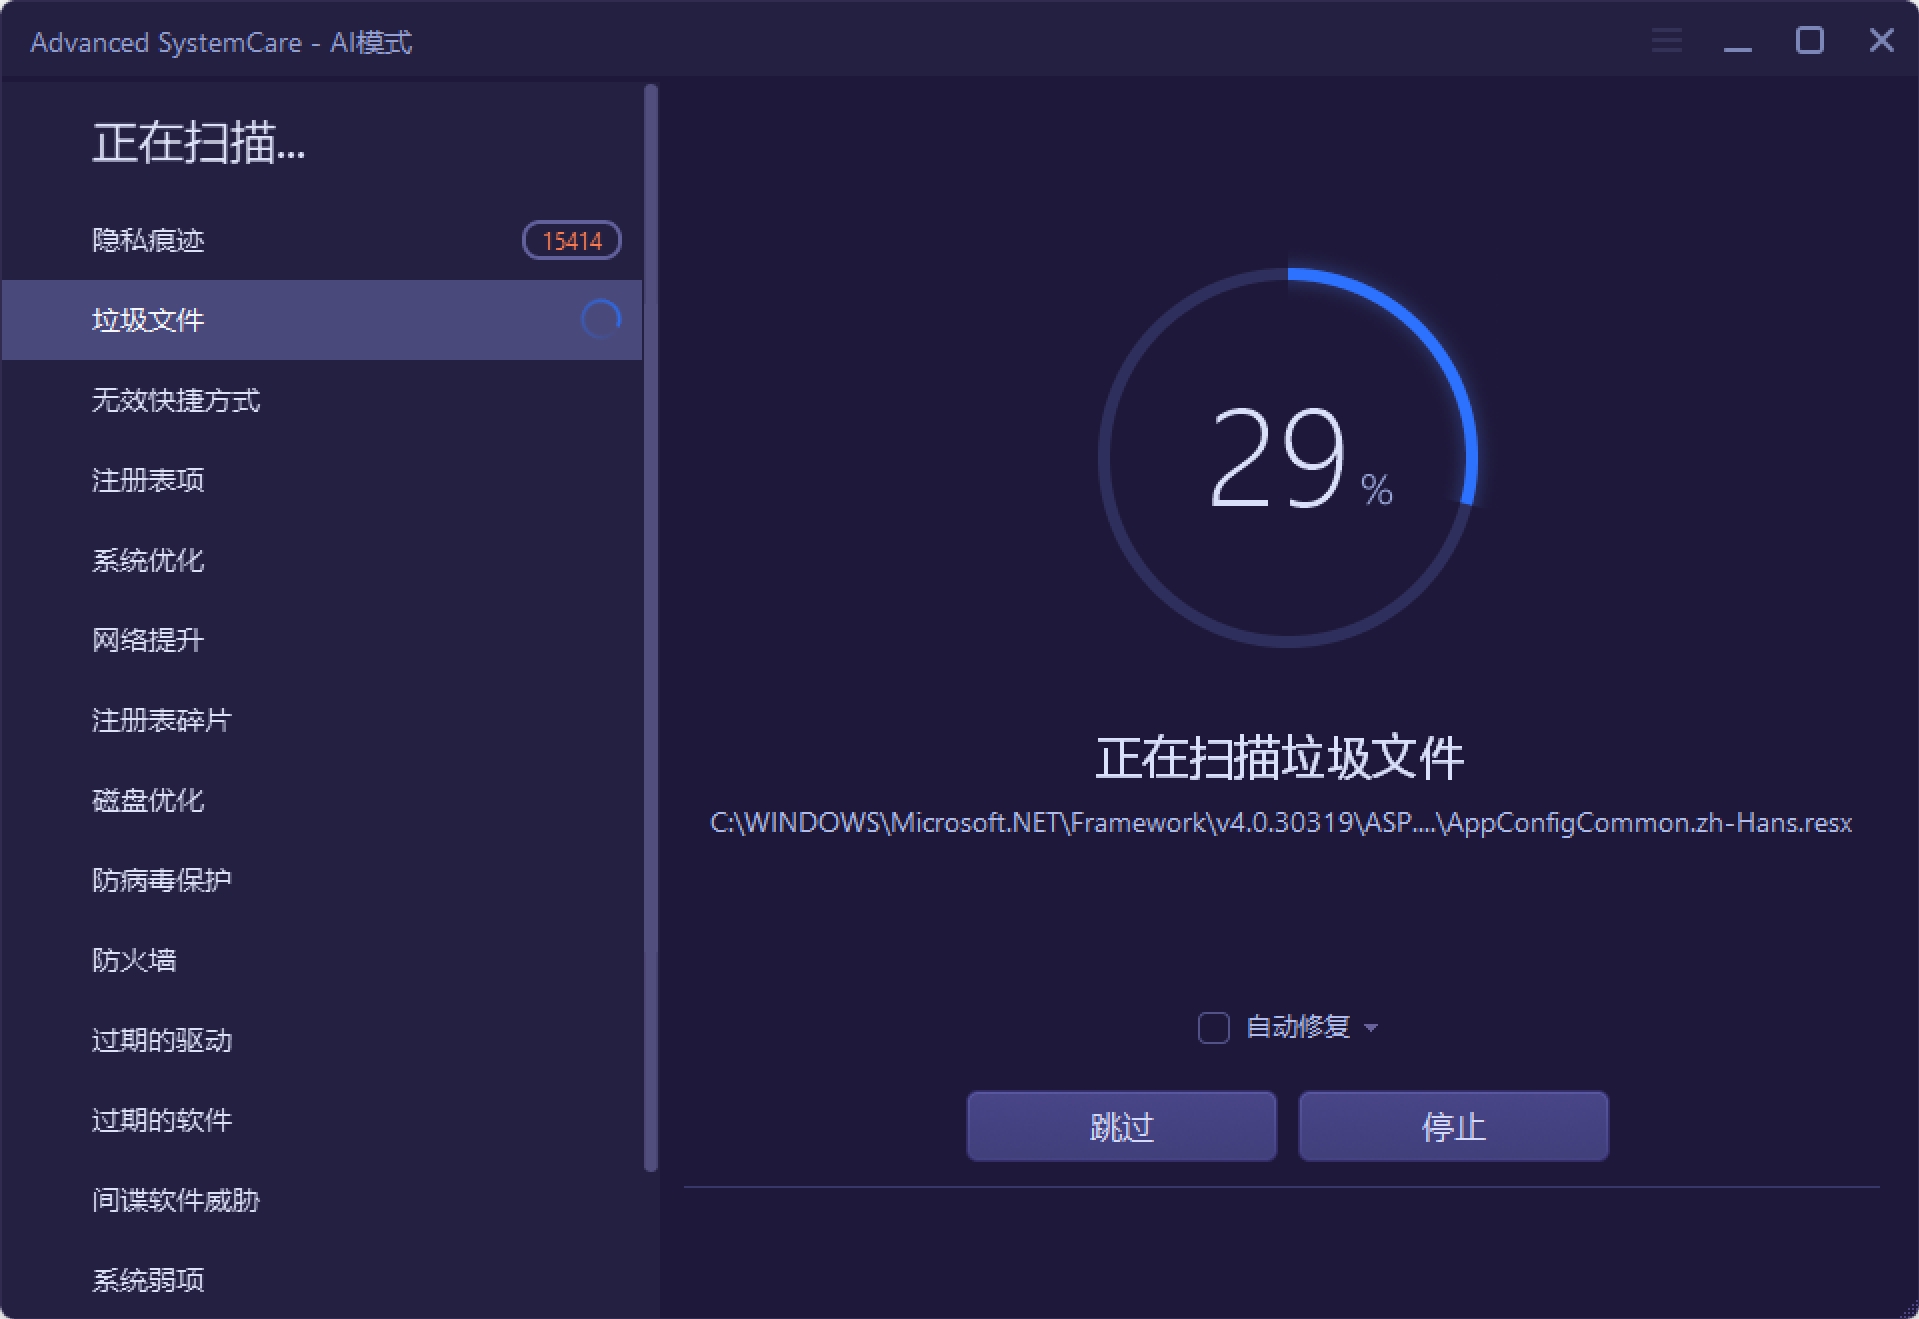This screenshot has height=1319, width=1919.
Task: Toggle auto-repair off after checking it
Action: tap(1213, 1027)
